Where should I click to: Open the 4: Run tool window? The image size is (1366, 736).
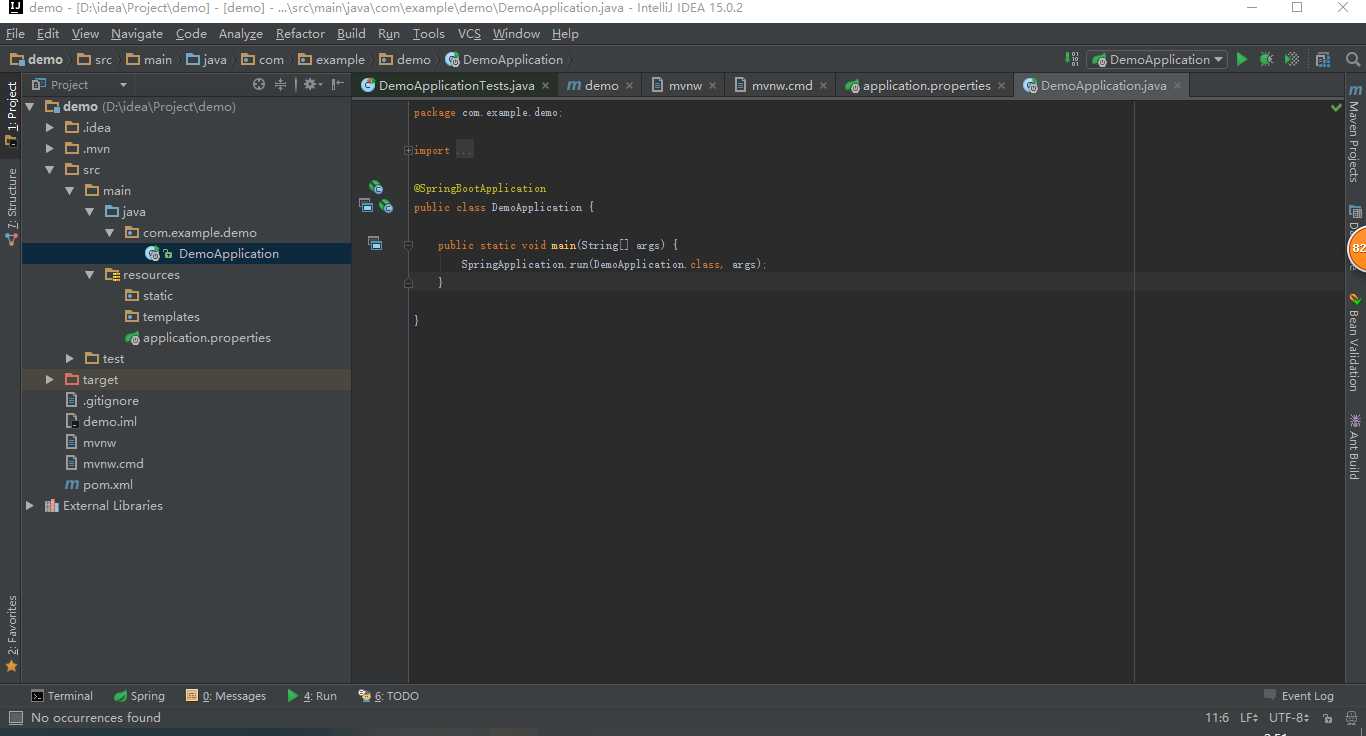[x=312, y=696]
